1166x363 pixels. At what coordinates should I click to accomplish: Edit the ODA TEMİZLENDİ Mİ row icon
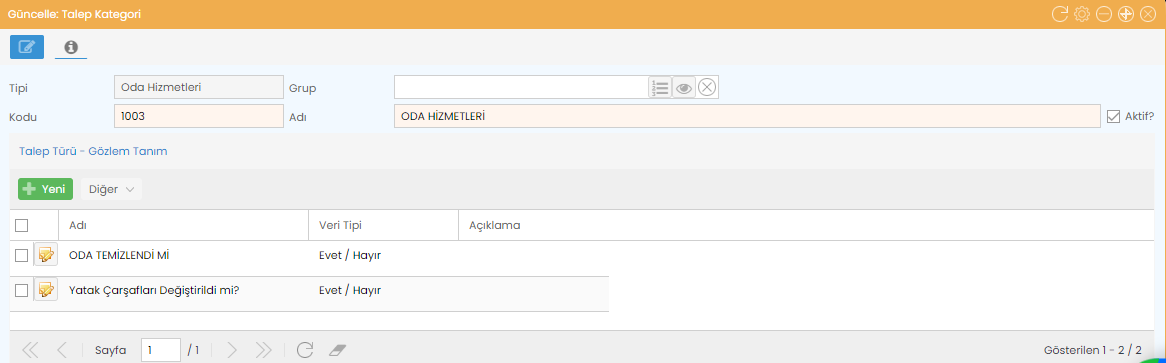45,255
